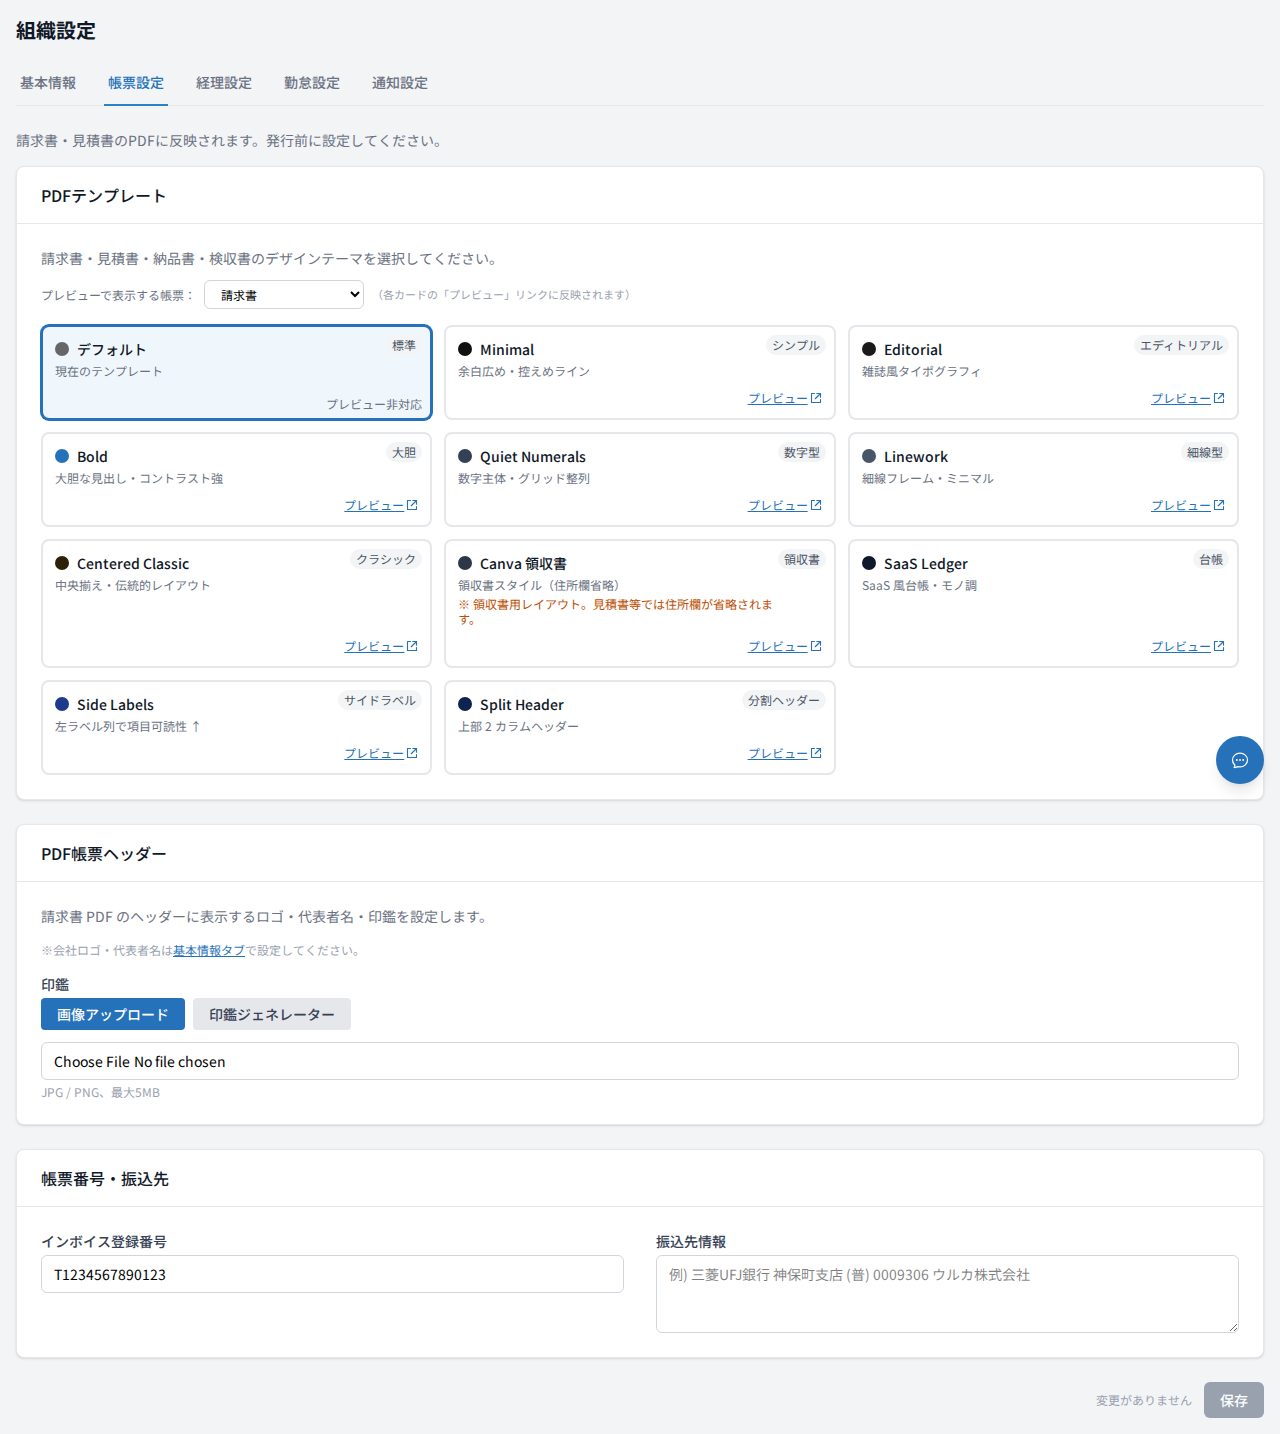This screenshot has width=1280, height=1434.
Task: Click the Centered Classic dark brown dot
Action: [x=62, y=563]
